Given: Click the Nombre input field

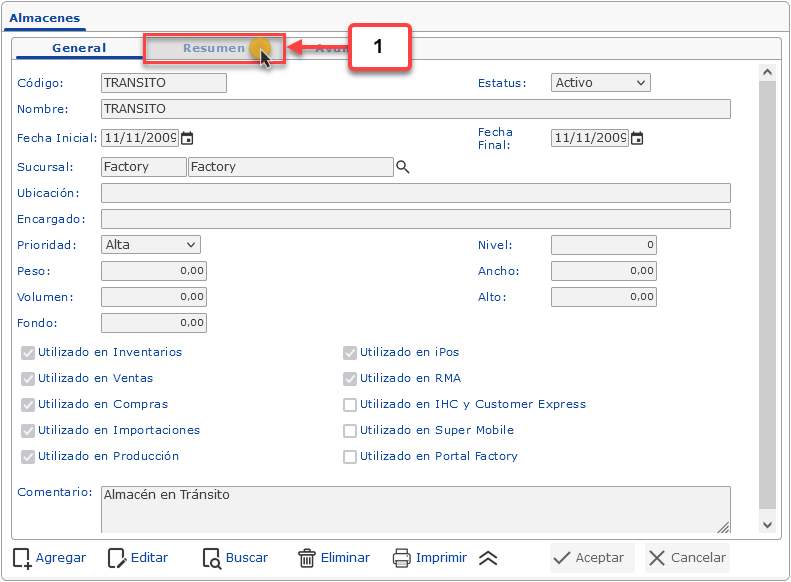Looking at the screenshot, I should [x=416, y=109].
